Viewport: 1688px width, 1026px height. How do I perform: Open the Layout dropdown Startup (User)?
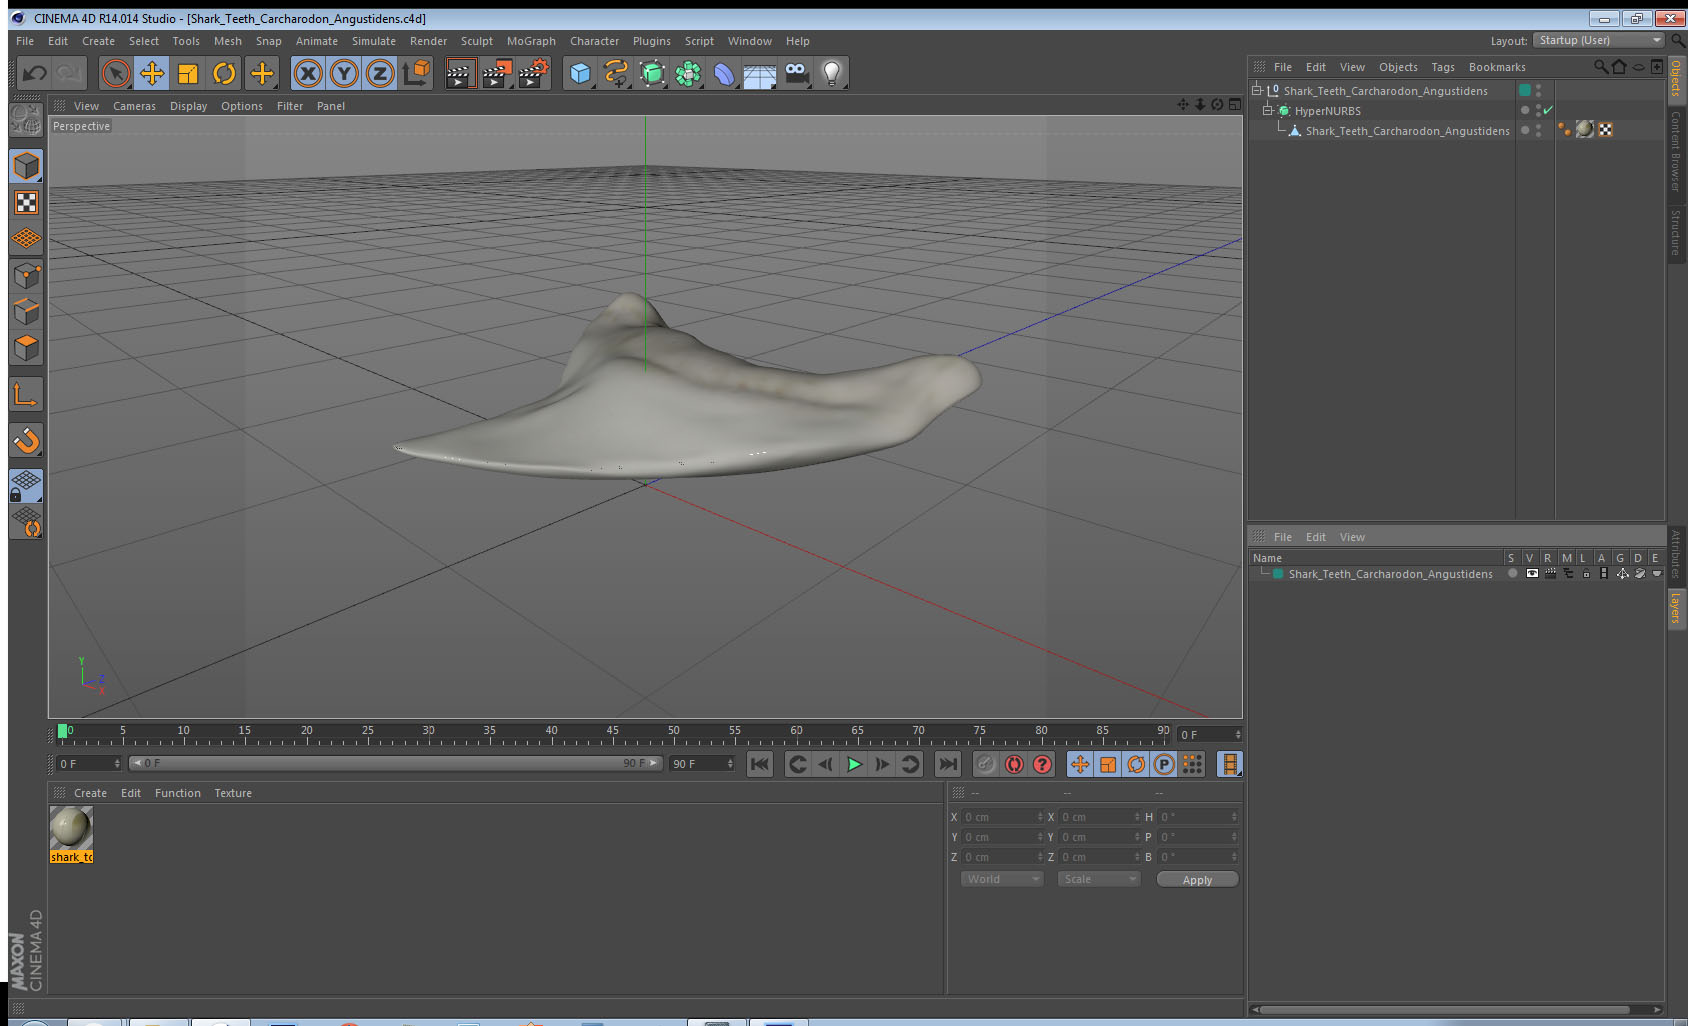click(x=1599, y=40)
